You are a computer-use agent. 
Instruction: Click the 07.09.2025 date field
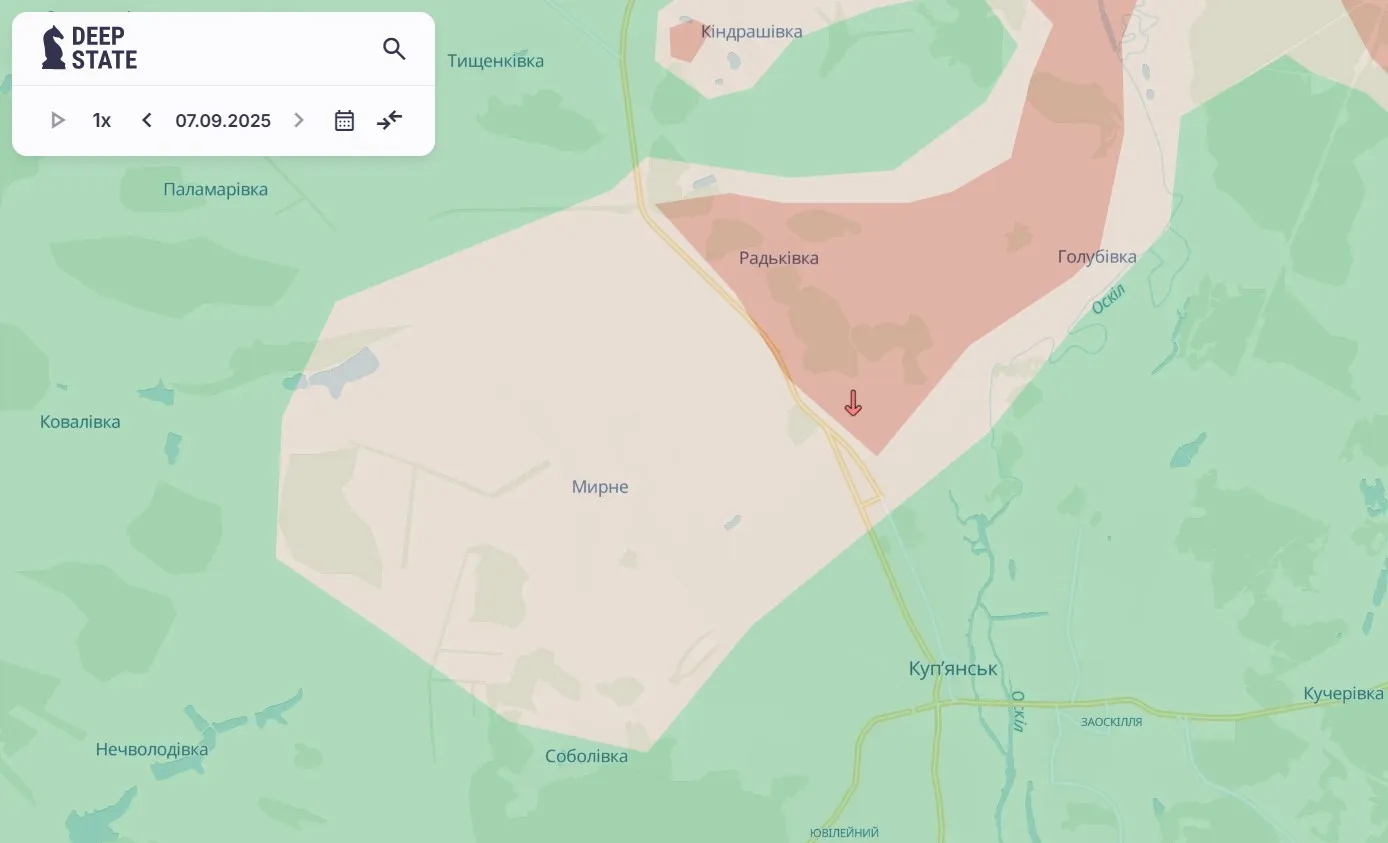pos(223,121)
